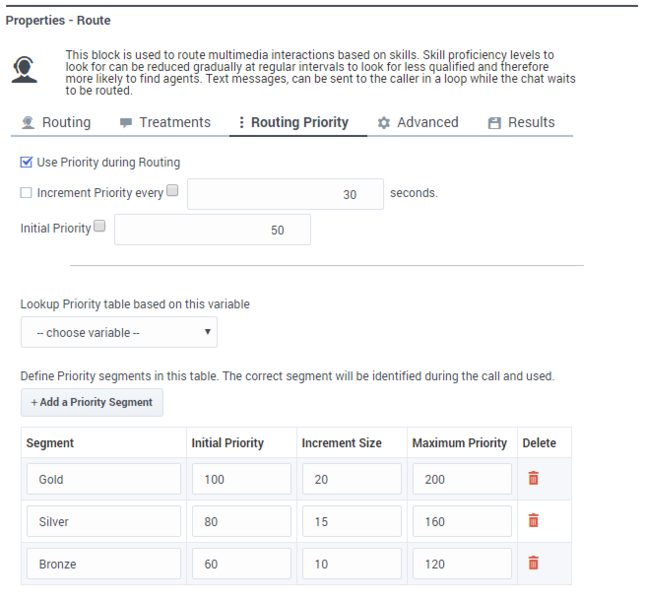Click the agent headset icon

click(25, 69)
